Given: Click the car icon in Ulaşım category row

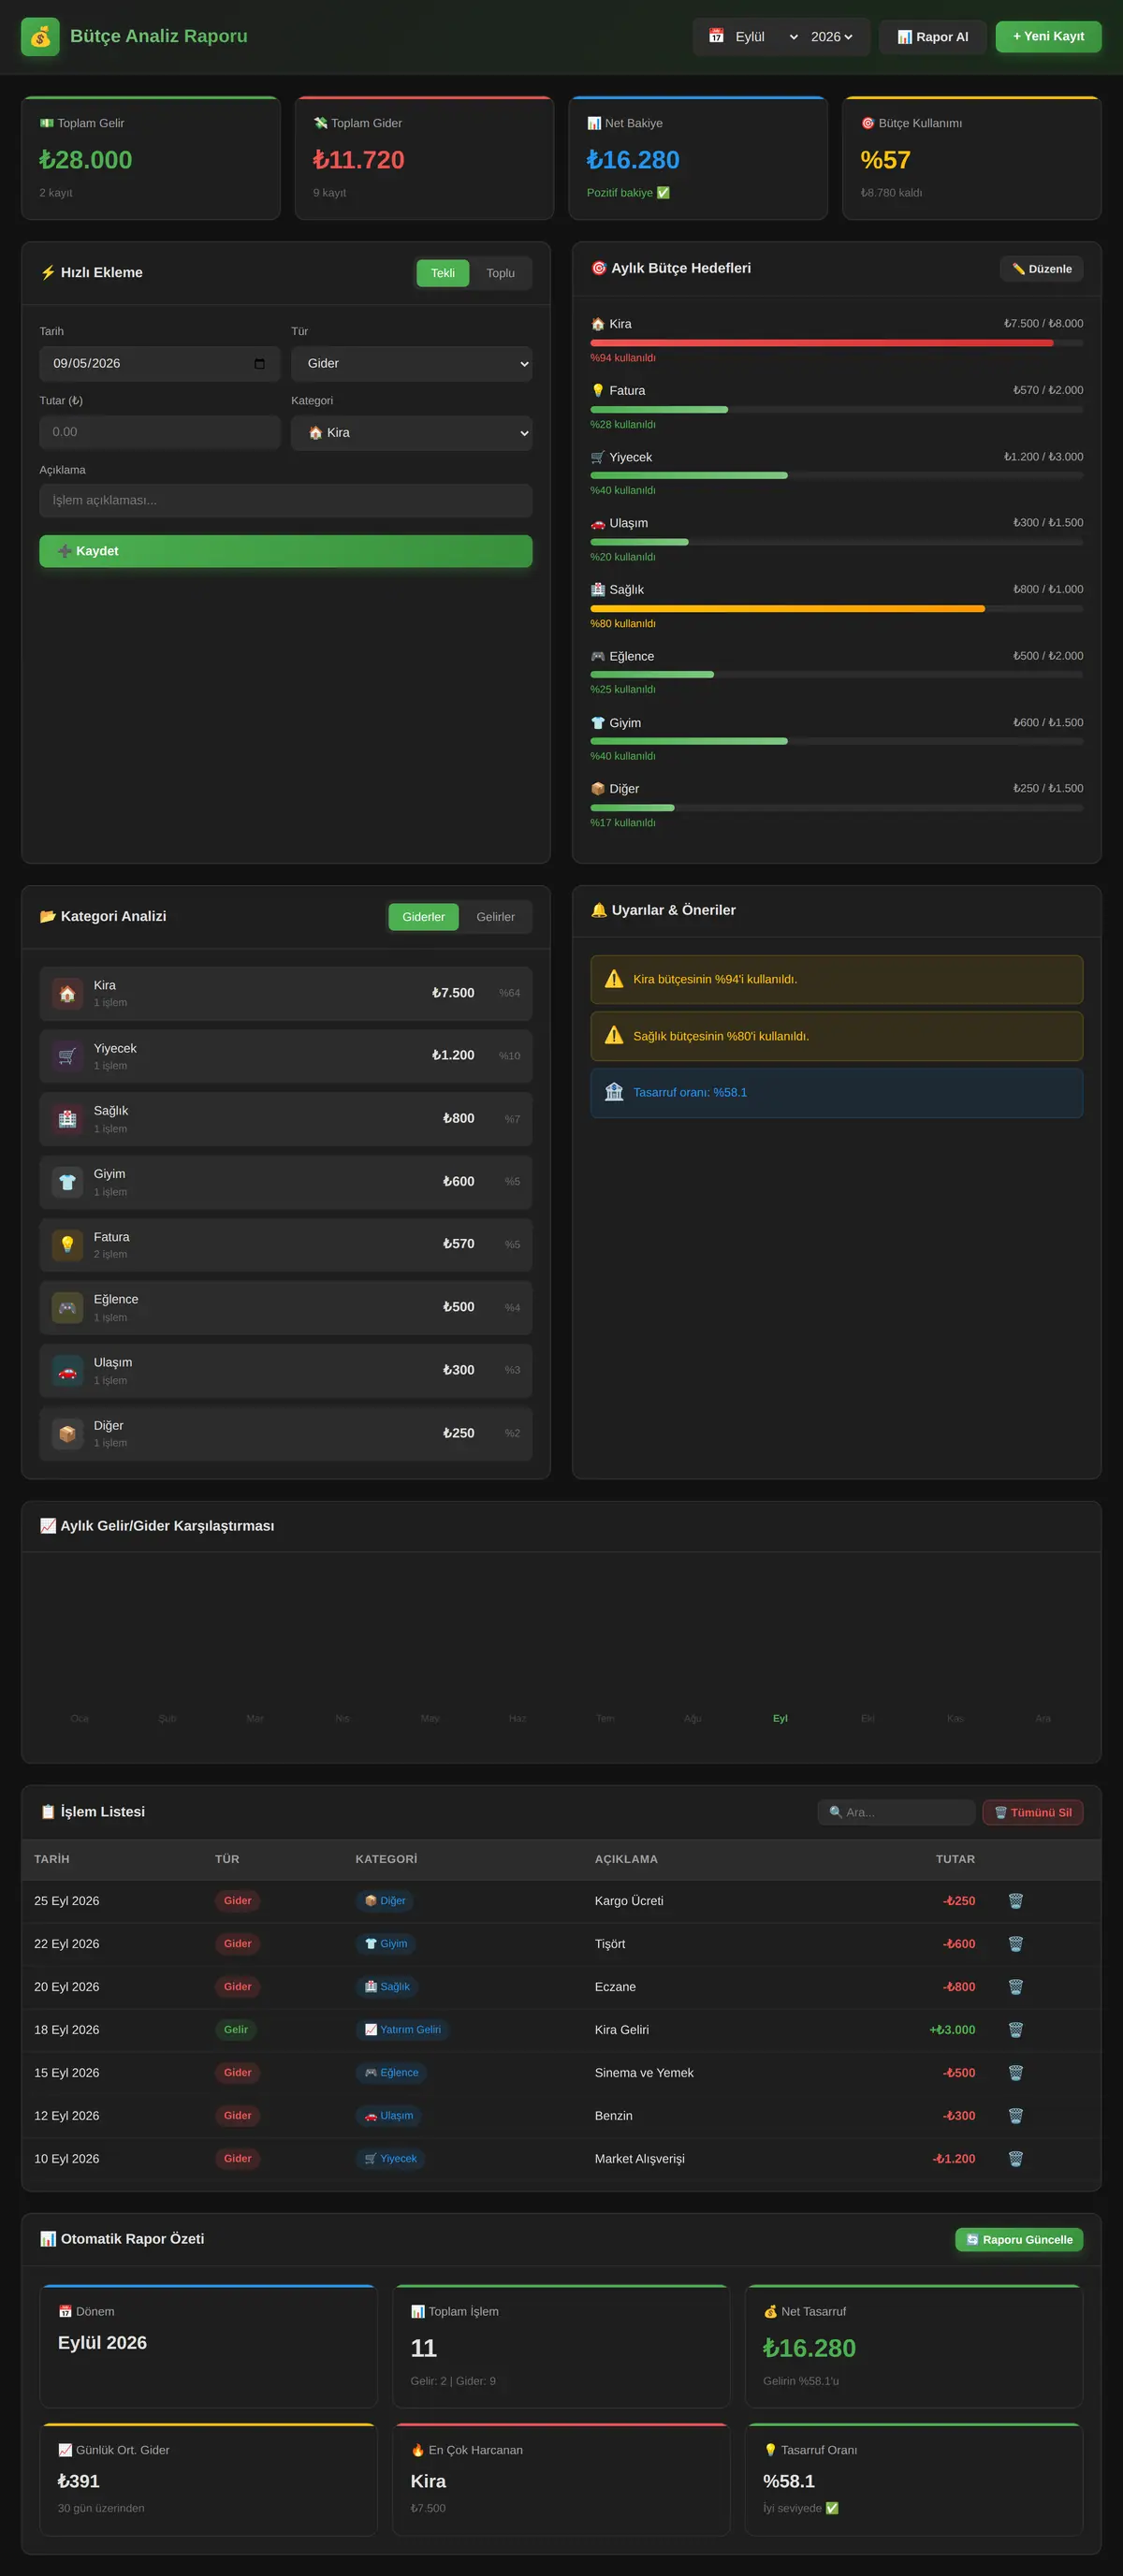Looking at the screenshot, I should pos(67,1371).
